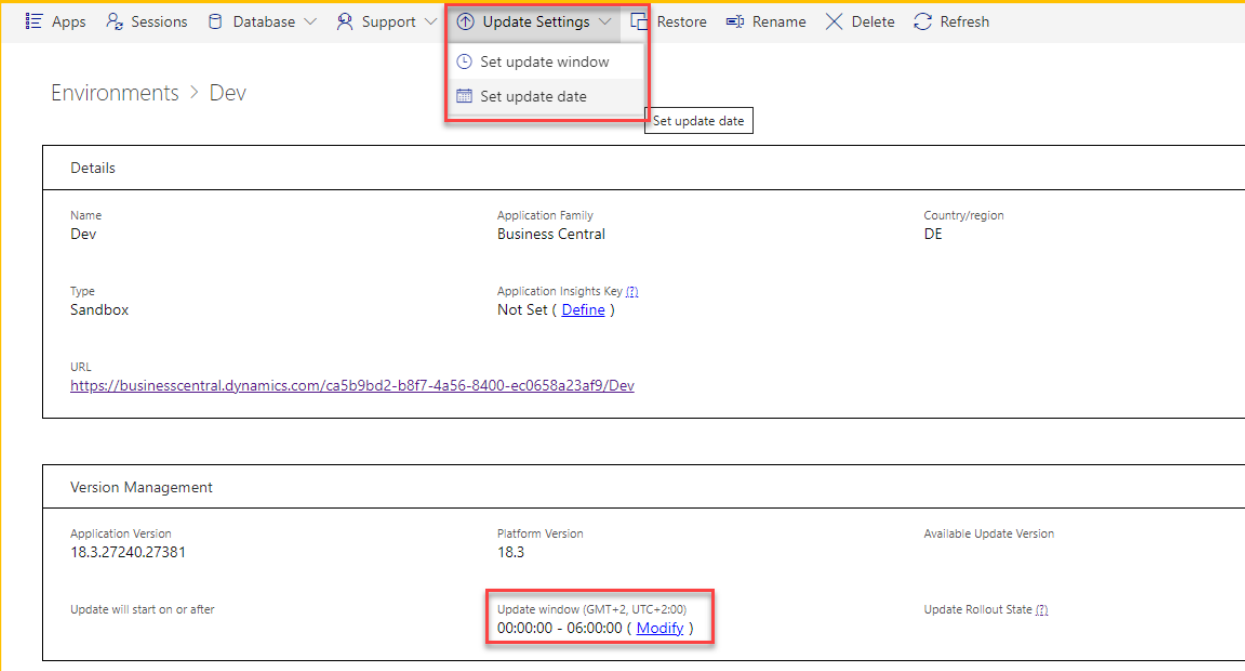
Task: Click the Update Settings arrow-circle icon
Action: pyautogui.click(x=465, y=21)
